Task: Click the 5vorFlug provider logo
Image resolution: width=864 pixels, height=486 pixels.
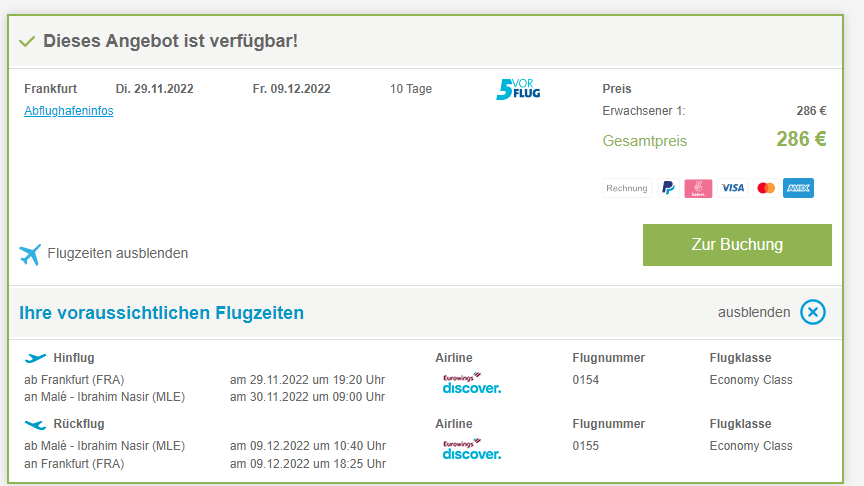Action: coord(518,89)
